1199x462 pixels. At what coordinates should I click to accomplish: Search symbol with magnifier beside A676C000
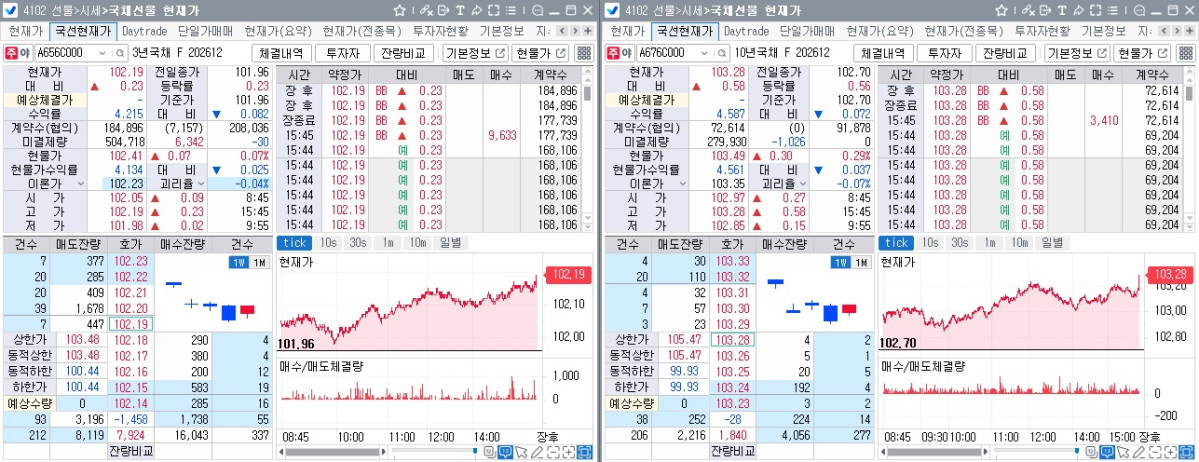tap(722, 54)
